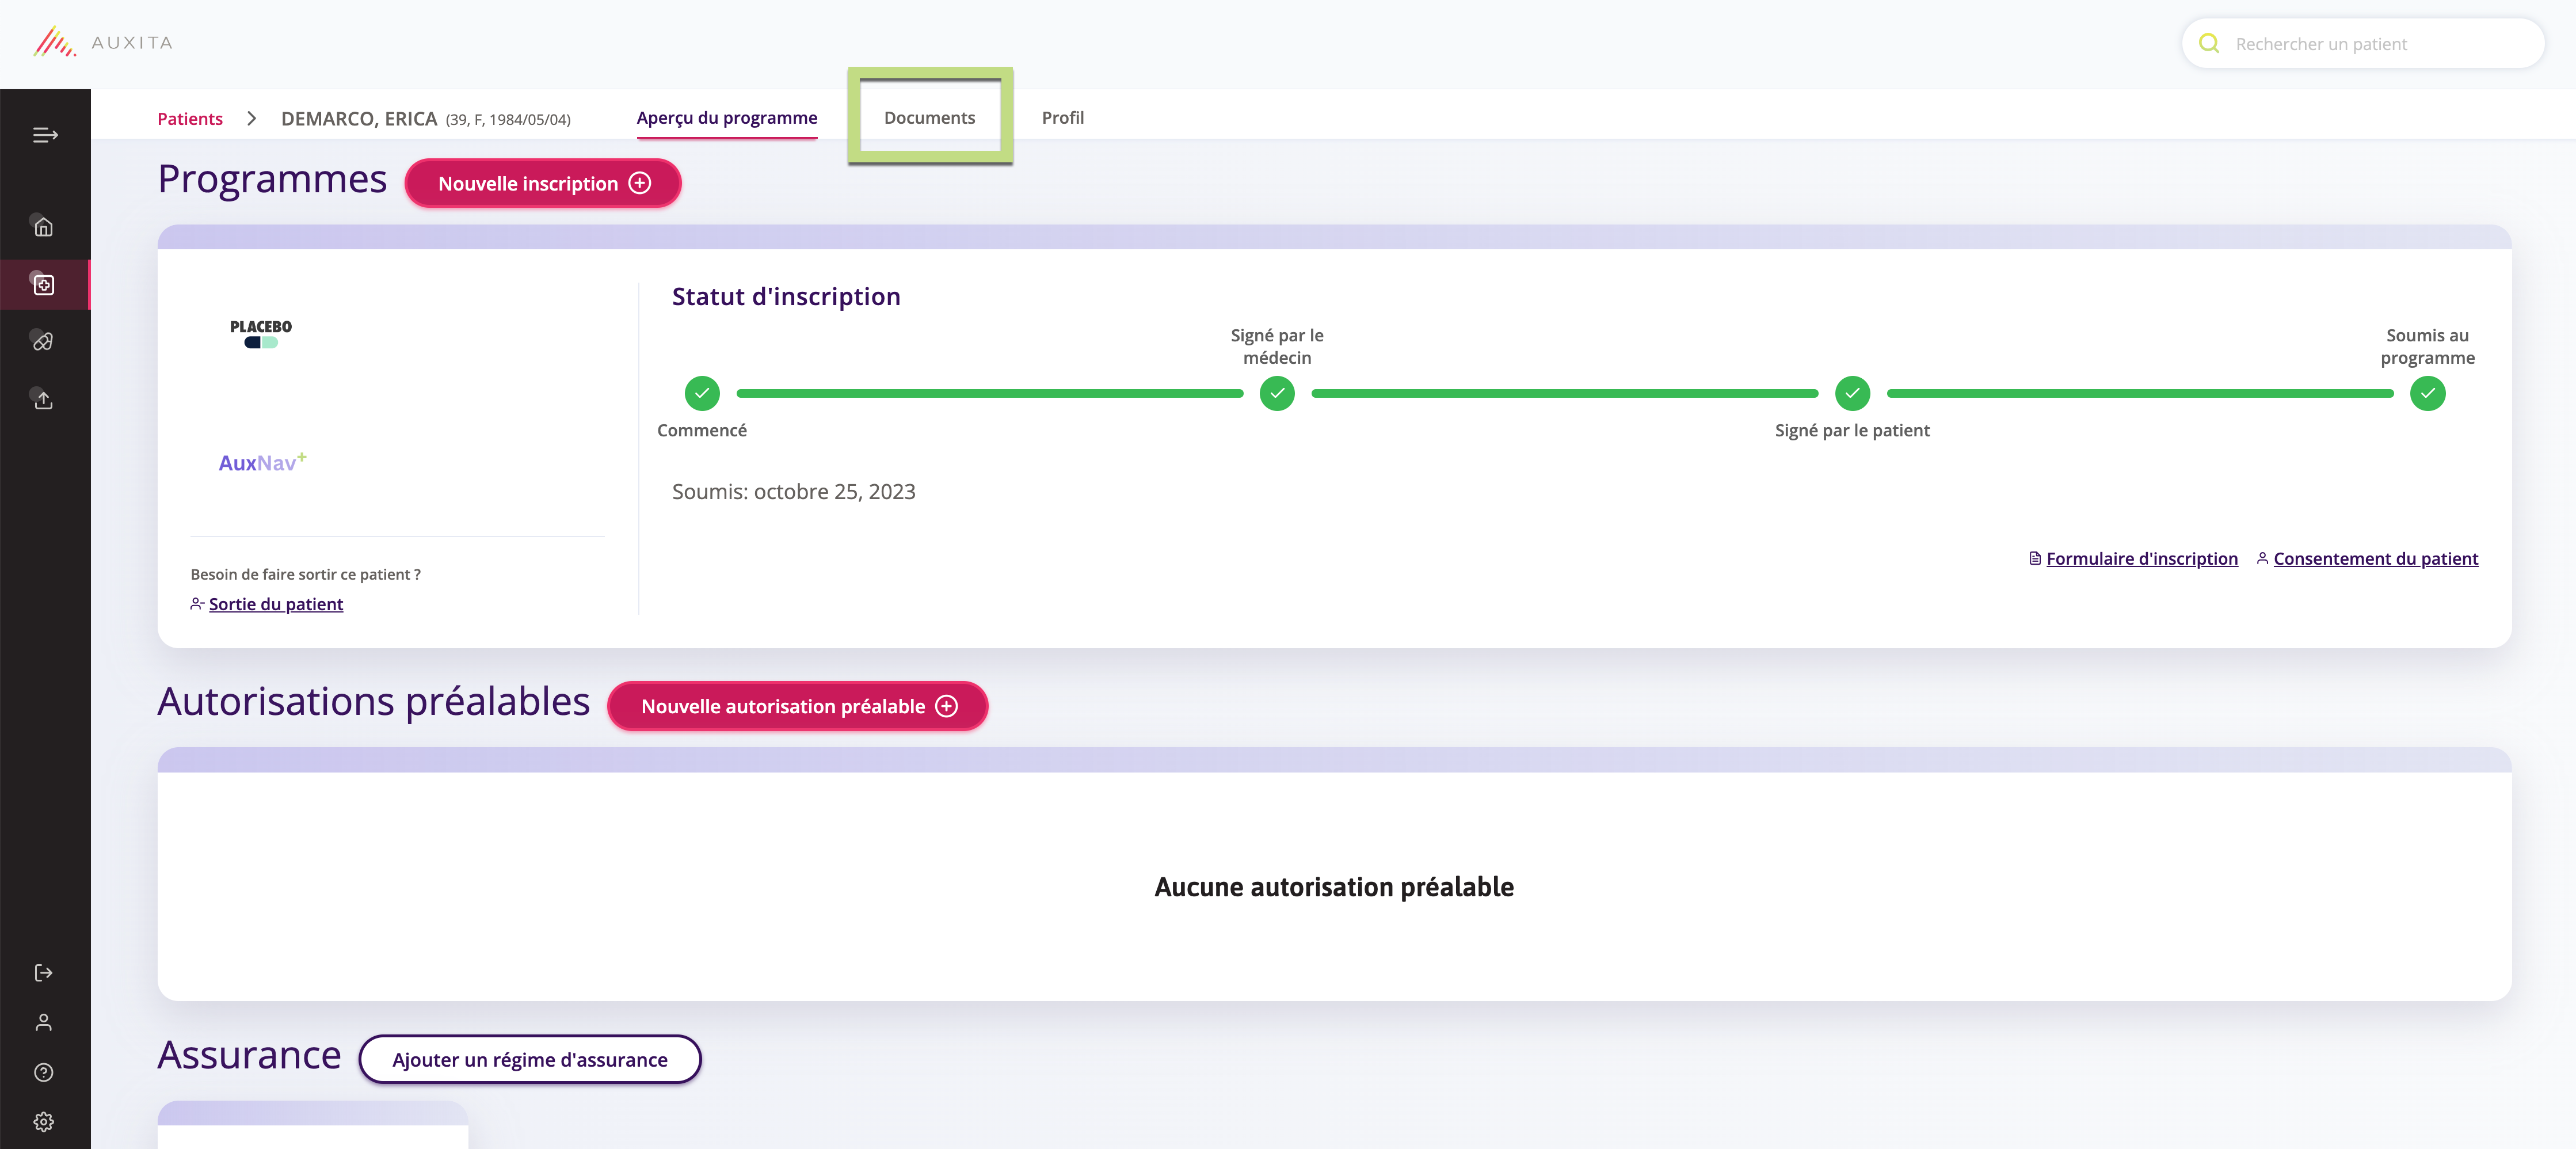Click the patients medical-kit sidebar icon
Viewport: 2576px width, 1149px height.
[x=44, y=285]
